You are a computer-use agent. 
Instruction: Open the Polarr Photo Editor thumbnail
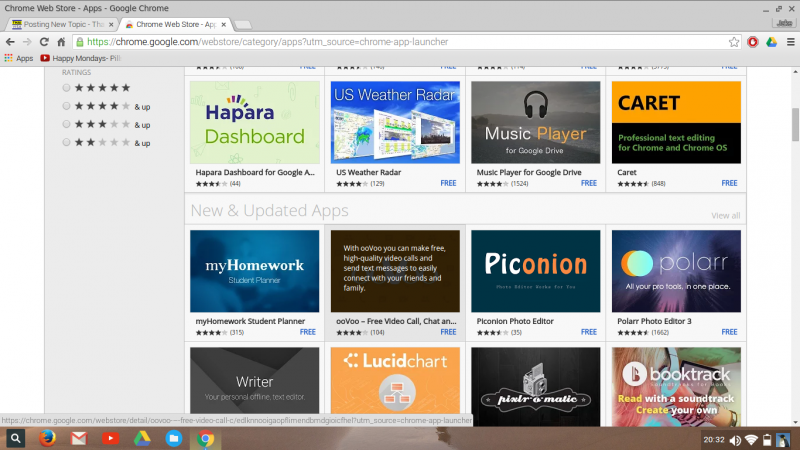click(676, 271)
